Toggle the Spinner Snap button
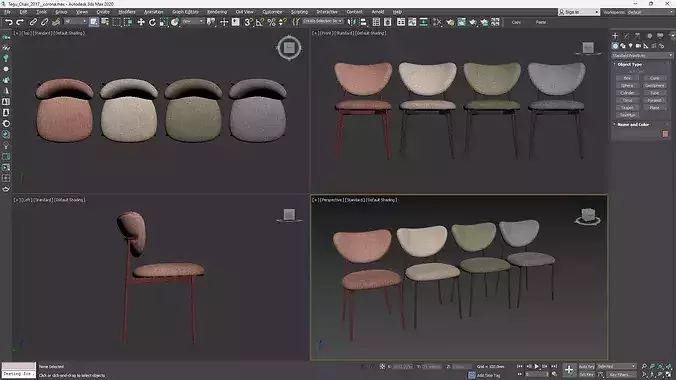This screenshot has width=676, height=380. pos(283,22)
